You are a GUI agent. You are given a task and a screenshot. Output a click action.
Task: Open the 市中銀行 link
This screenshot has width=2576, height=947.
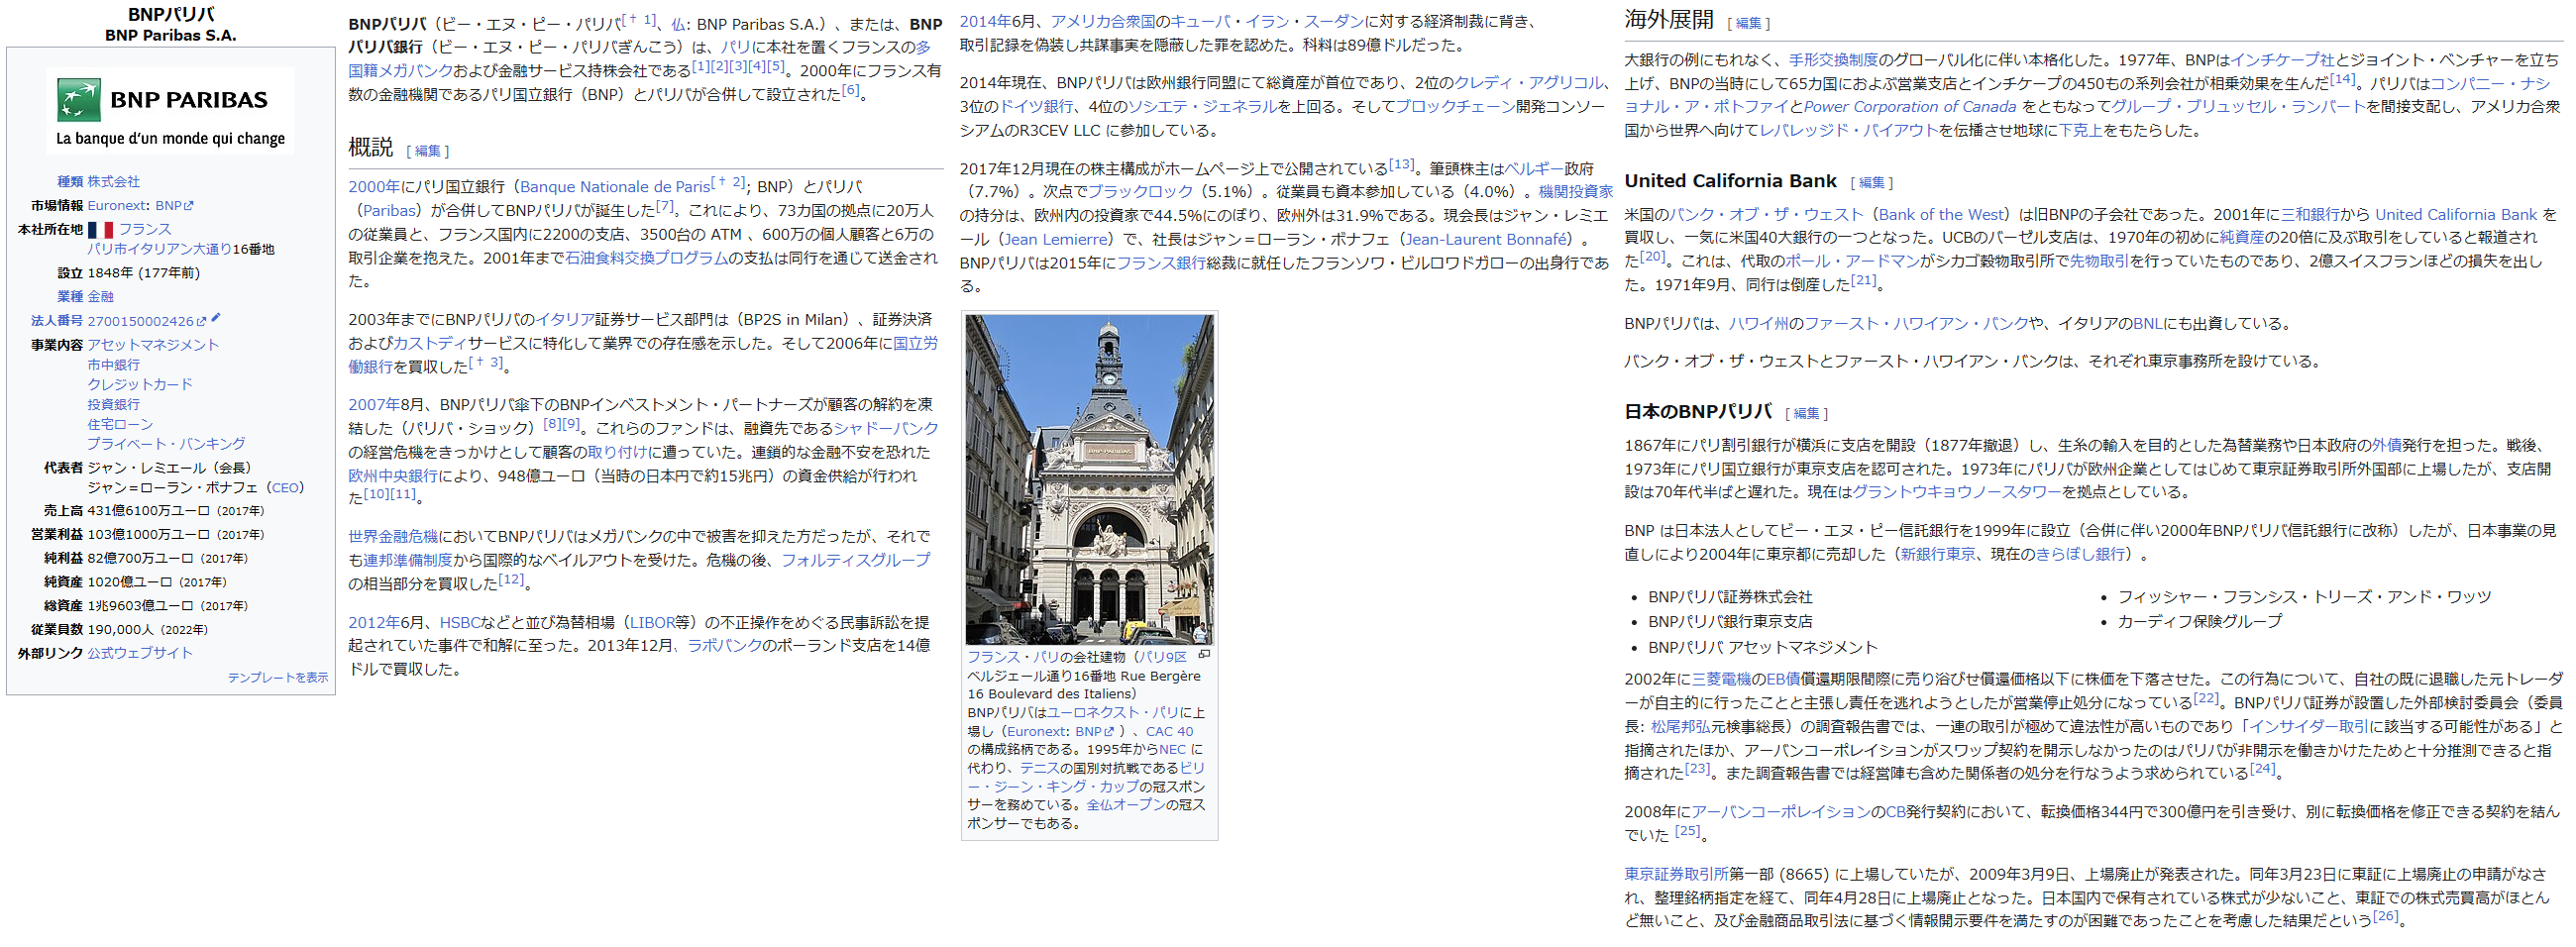tap(113, 365)
